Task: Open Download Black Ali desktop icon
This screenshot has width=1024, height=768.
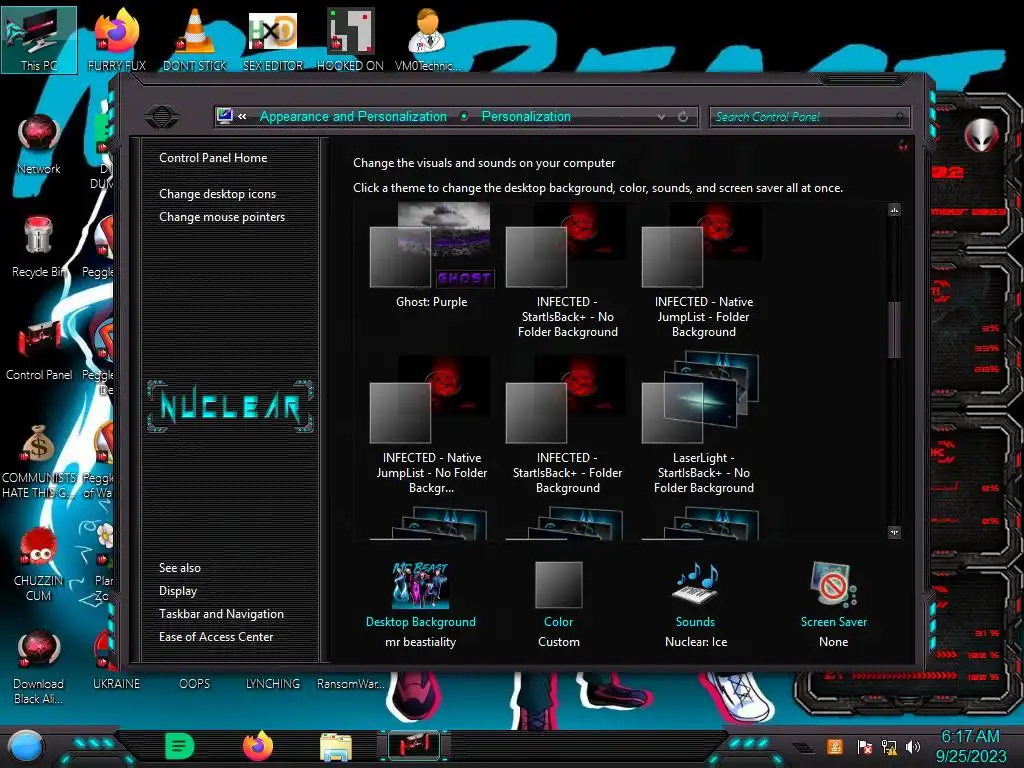Action: (39, 667)
